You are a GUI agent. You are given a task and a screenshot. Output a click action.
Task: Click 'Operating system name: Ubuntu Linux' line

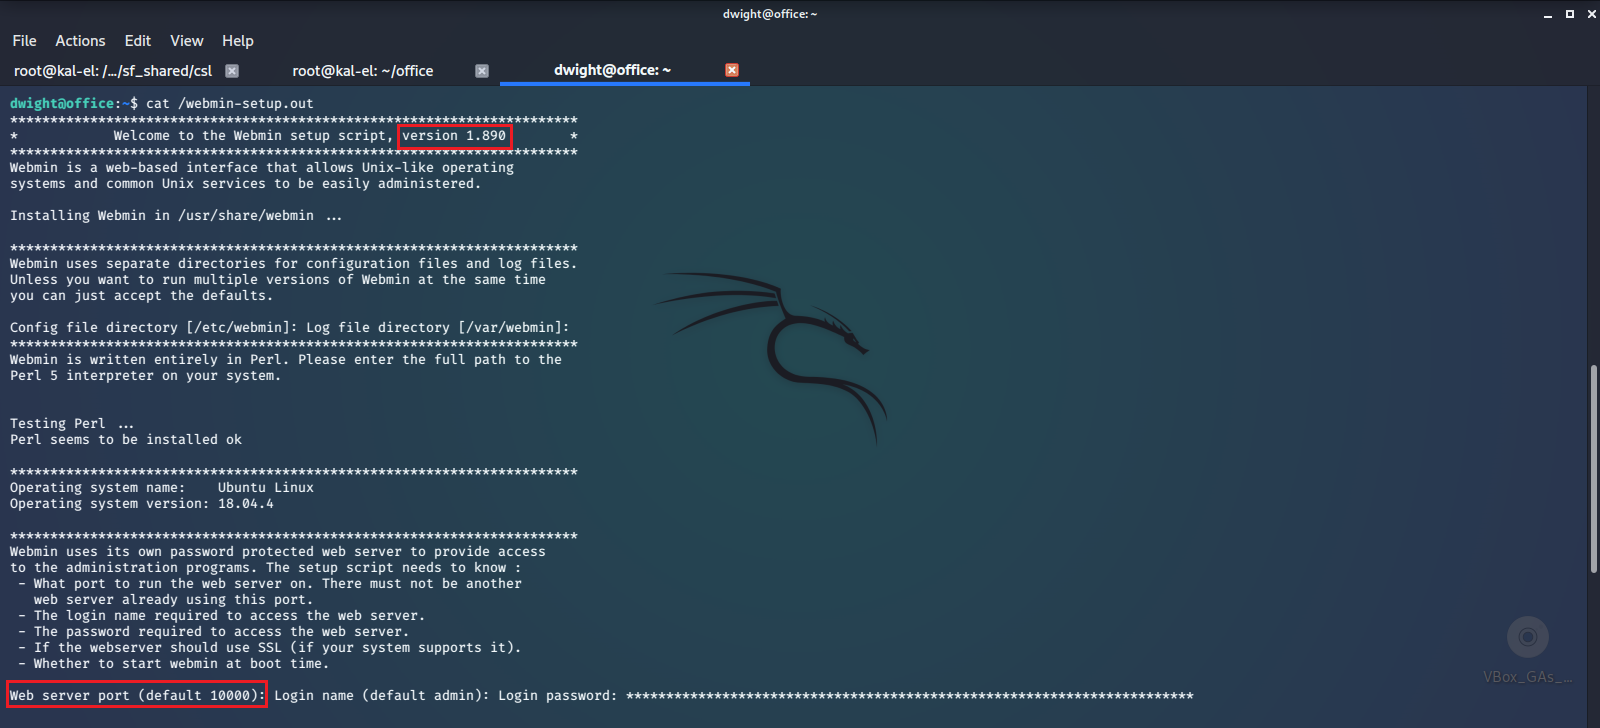click(162, 487)
